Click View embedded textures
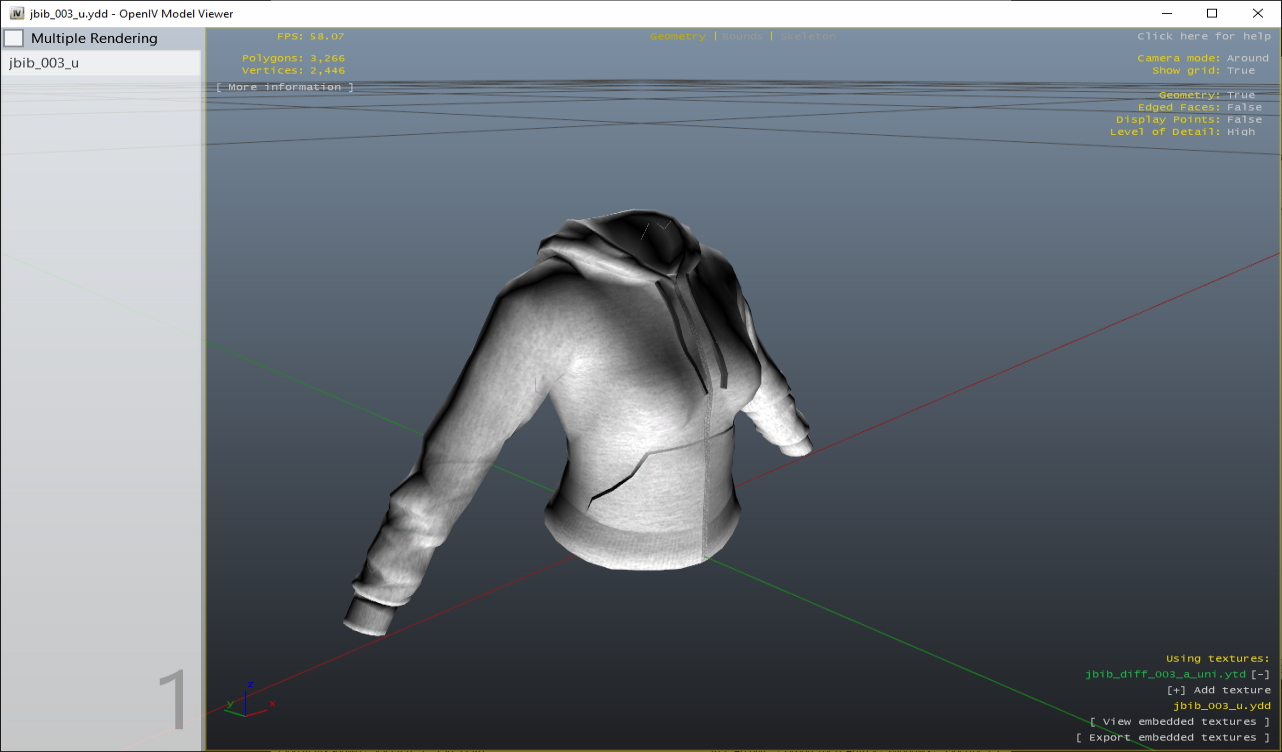Viewport: 1282px width, 752px height. (1180, 721)
